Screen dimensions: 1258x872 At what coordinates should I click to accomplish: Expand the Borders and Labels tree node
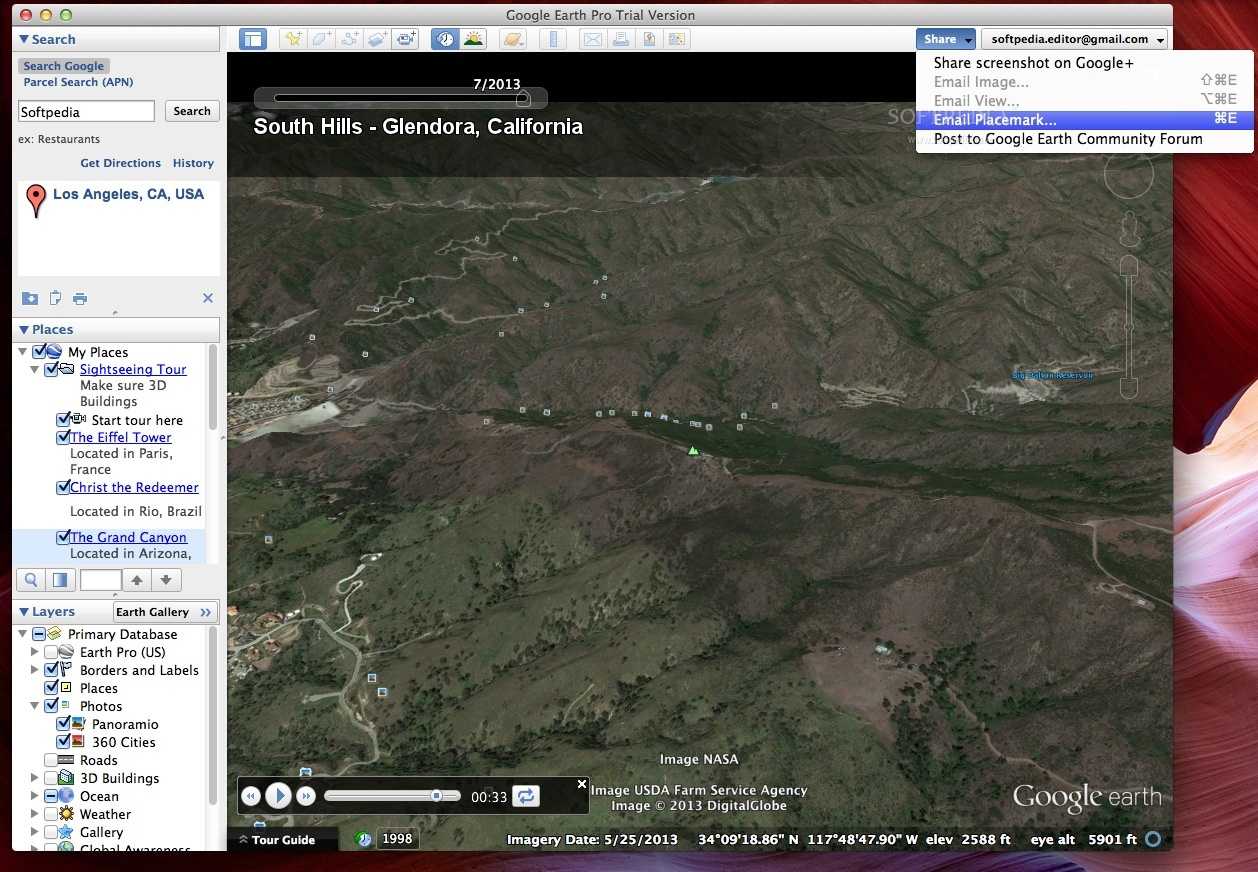tap(35, 670)
